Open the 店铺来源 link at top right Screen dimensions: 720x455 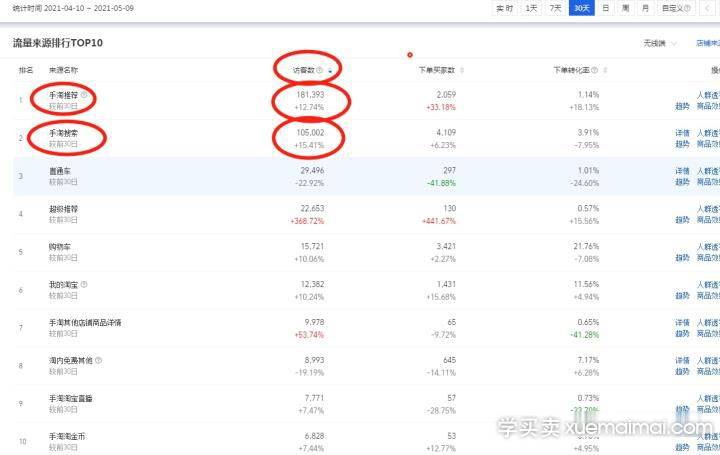708,43
